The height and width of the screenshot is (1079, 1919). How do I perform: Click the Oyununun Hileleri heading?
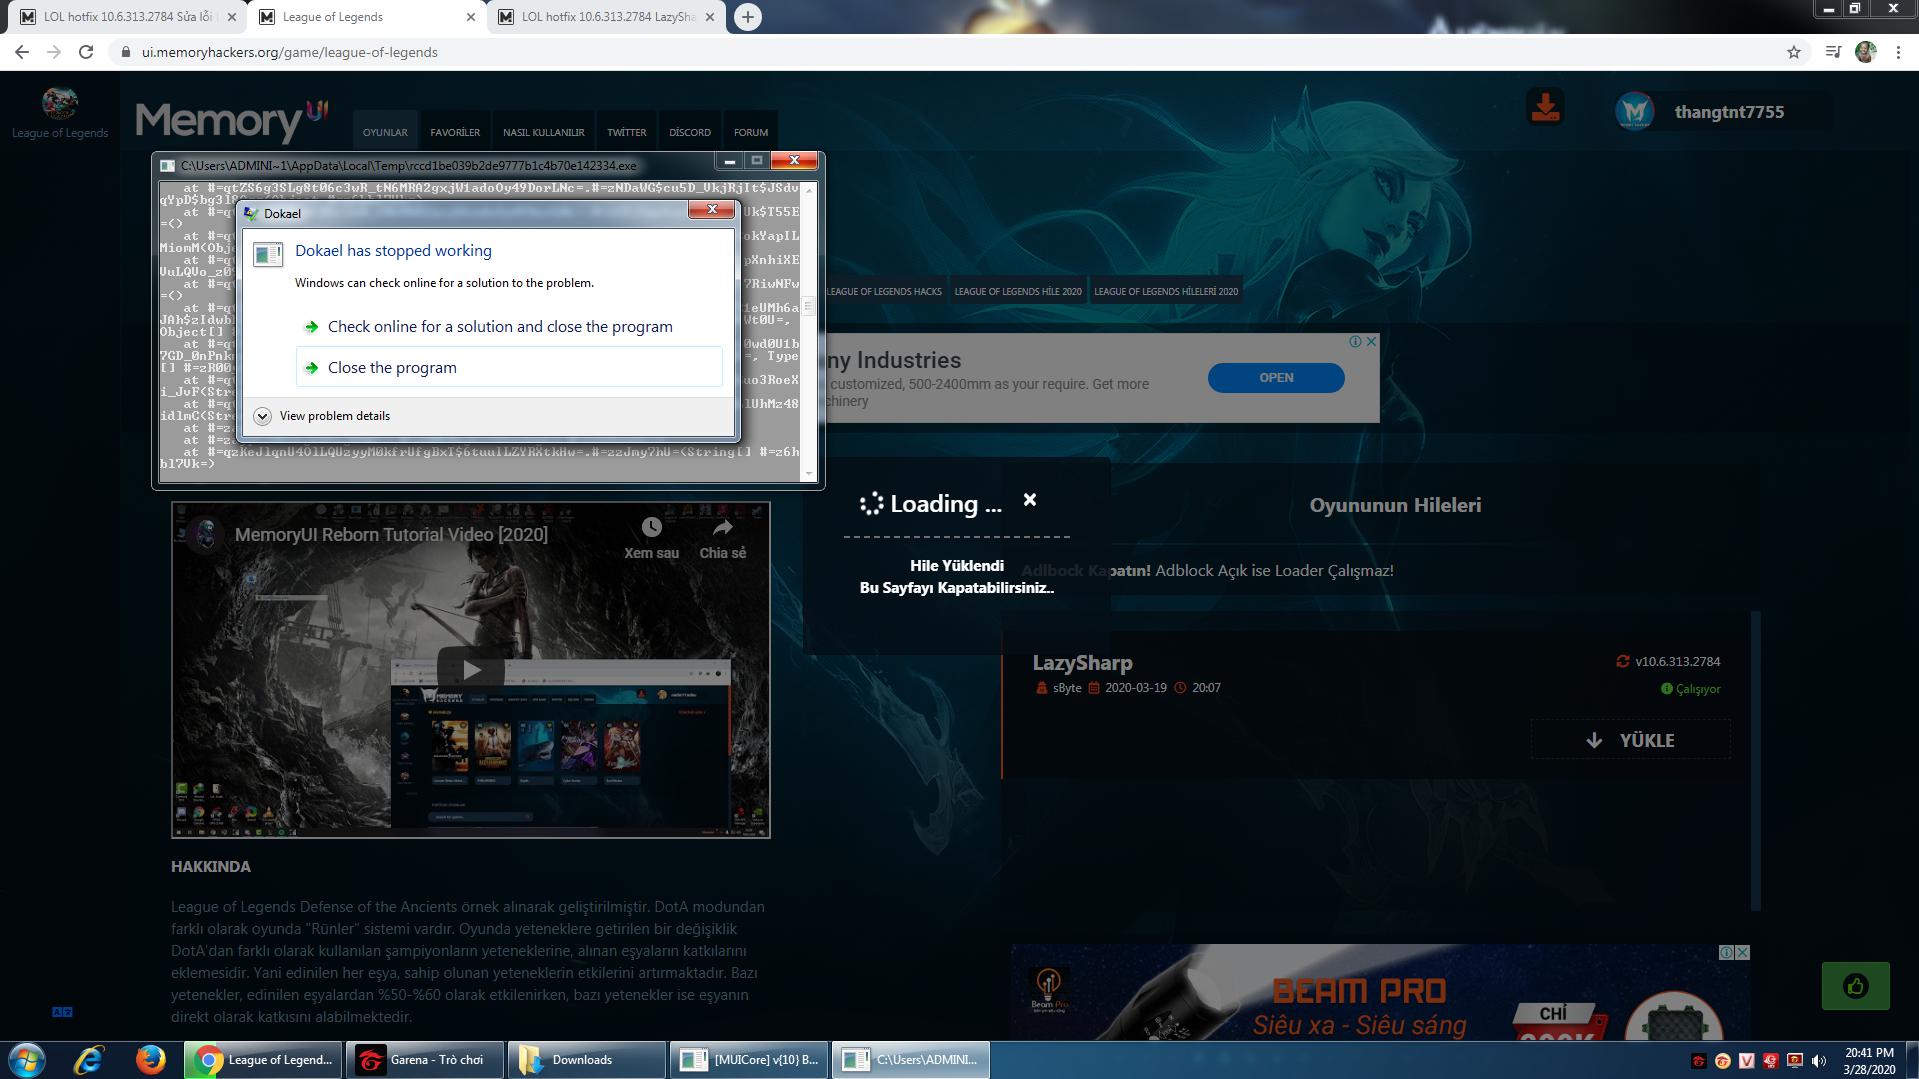tap(1395, 505)
